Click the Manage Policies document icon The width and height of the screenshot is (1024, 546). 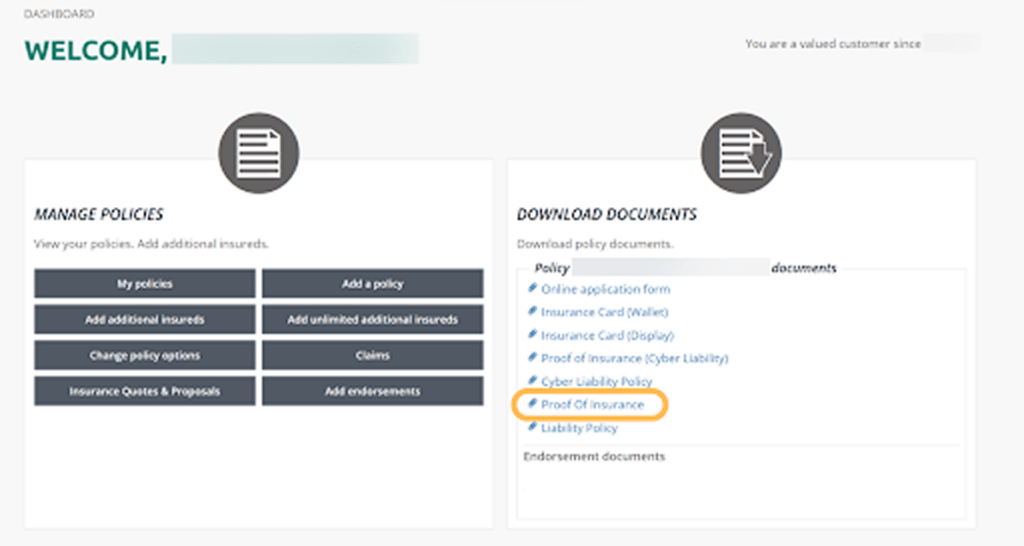(258, 153)
